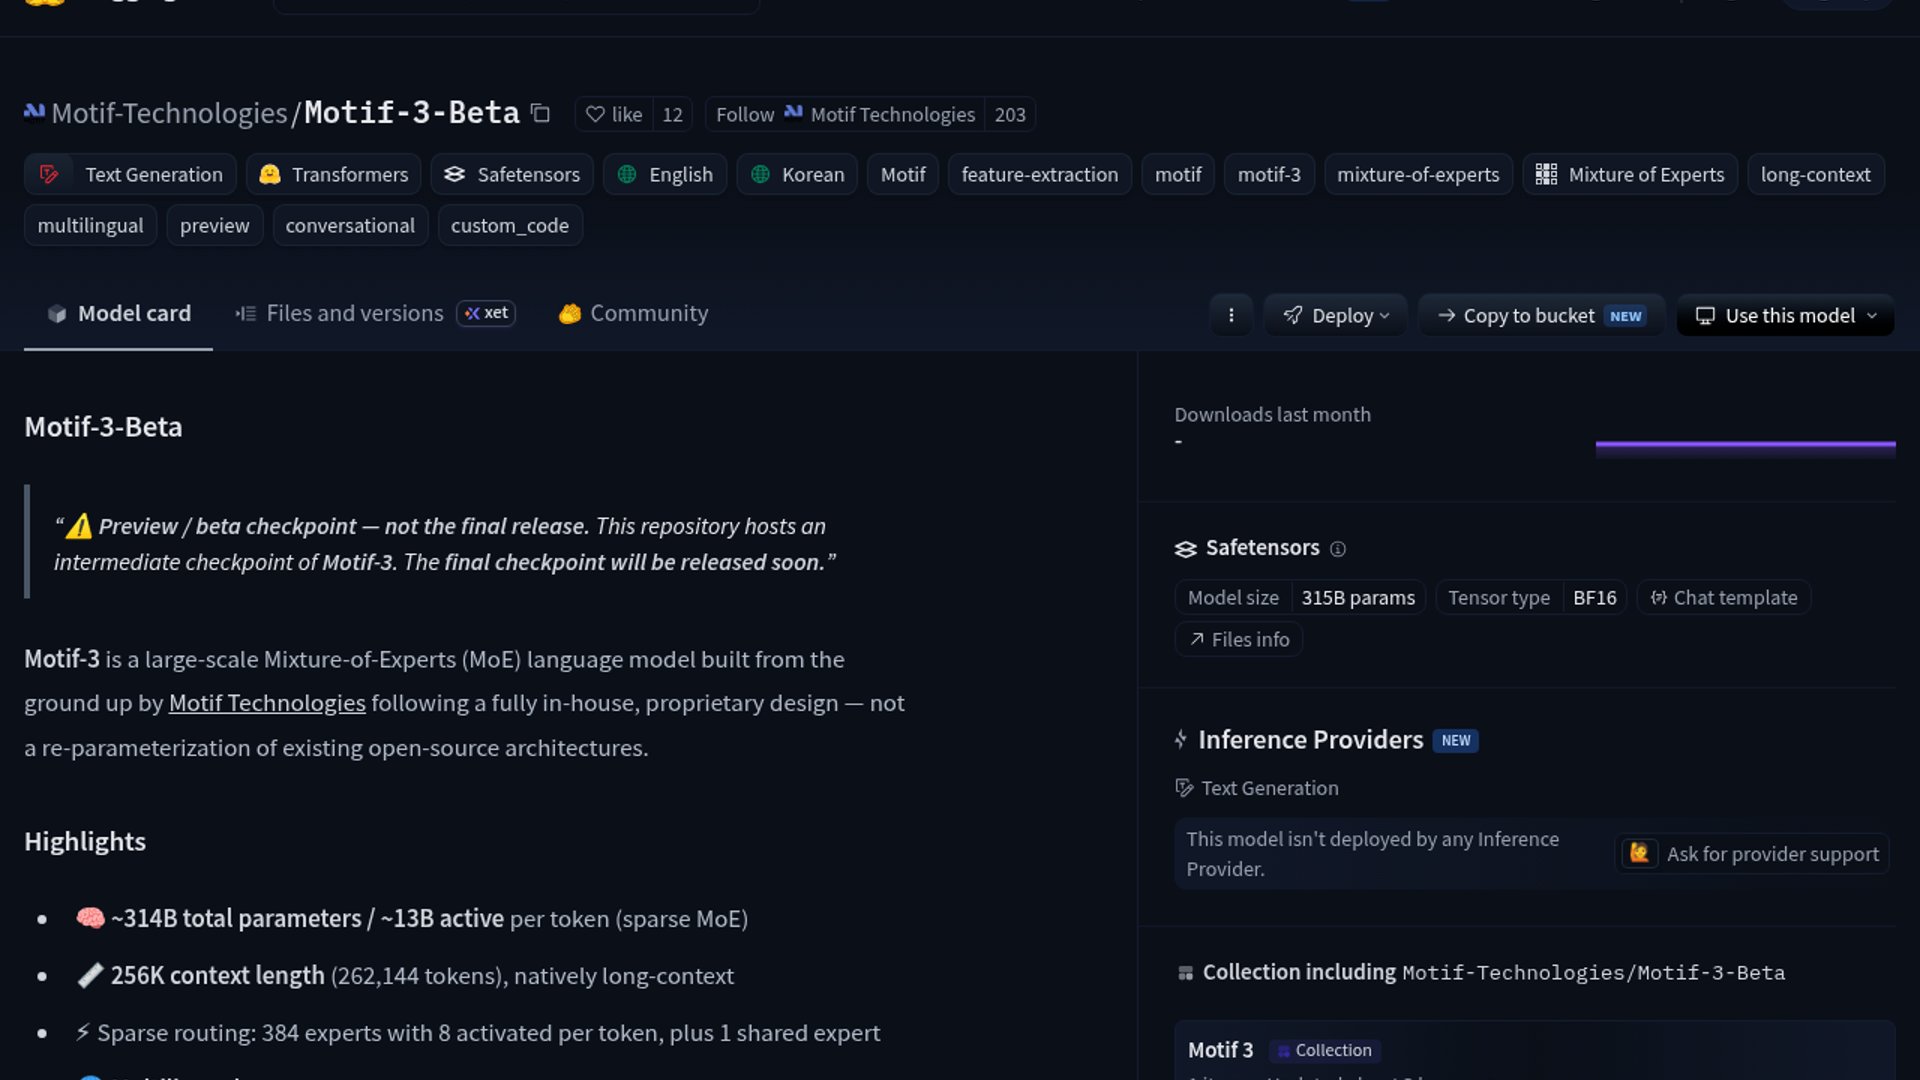
Task: Click the Inference Providers heading
Action: [x=1310, y=740]
